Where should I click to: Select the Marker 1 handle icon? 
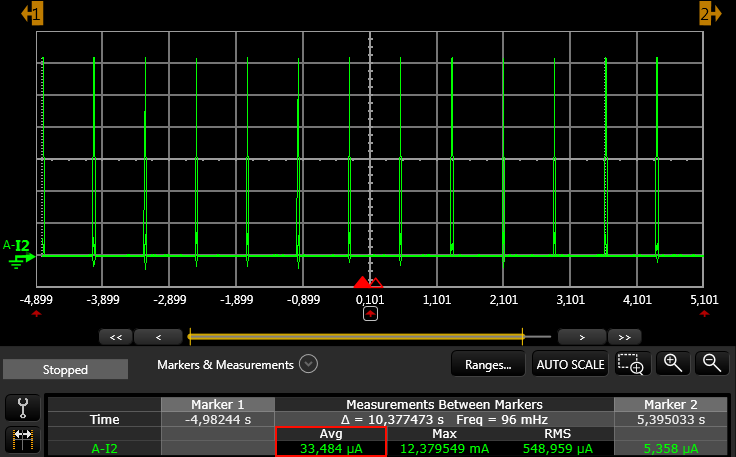tap(32, 14)
